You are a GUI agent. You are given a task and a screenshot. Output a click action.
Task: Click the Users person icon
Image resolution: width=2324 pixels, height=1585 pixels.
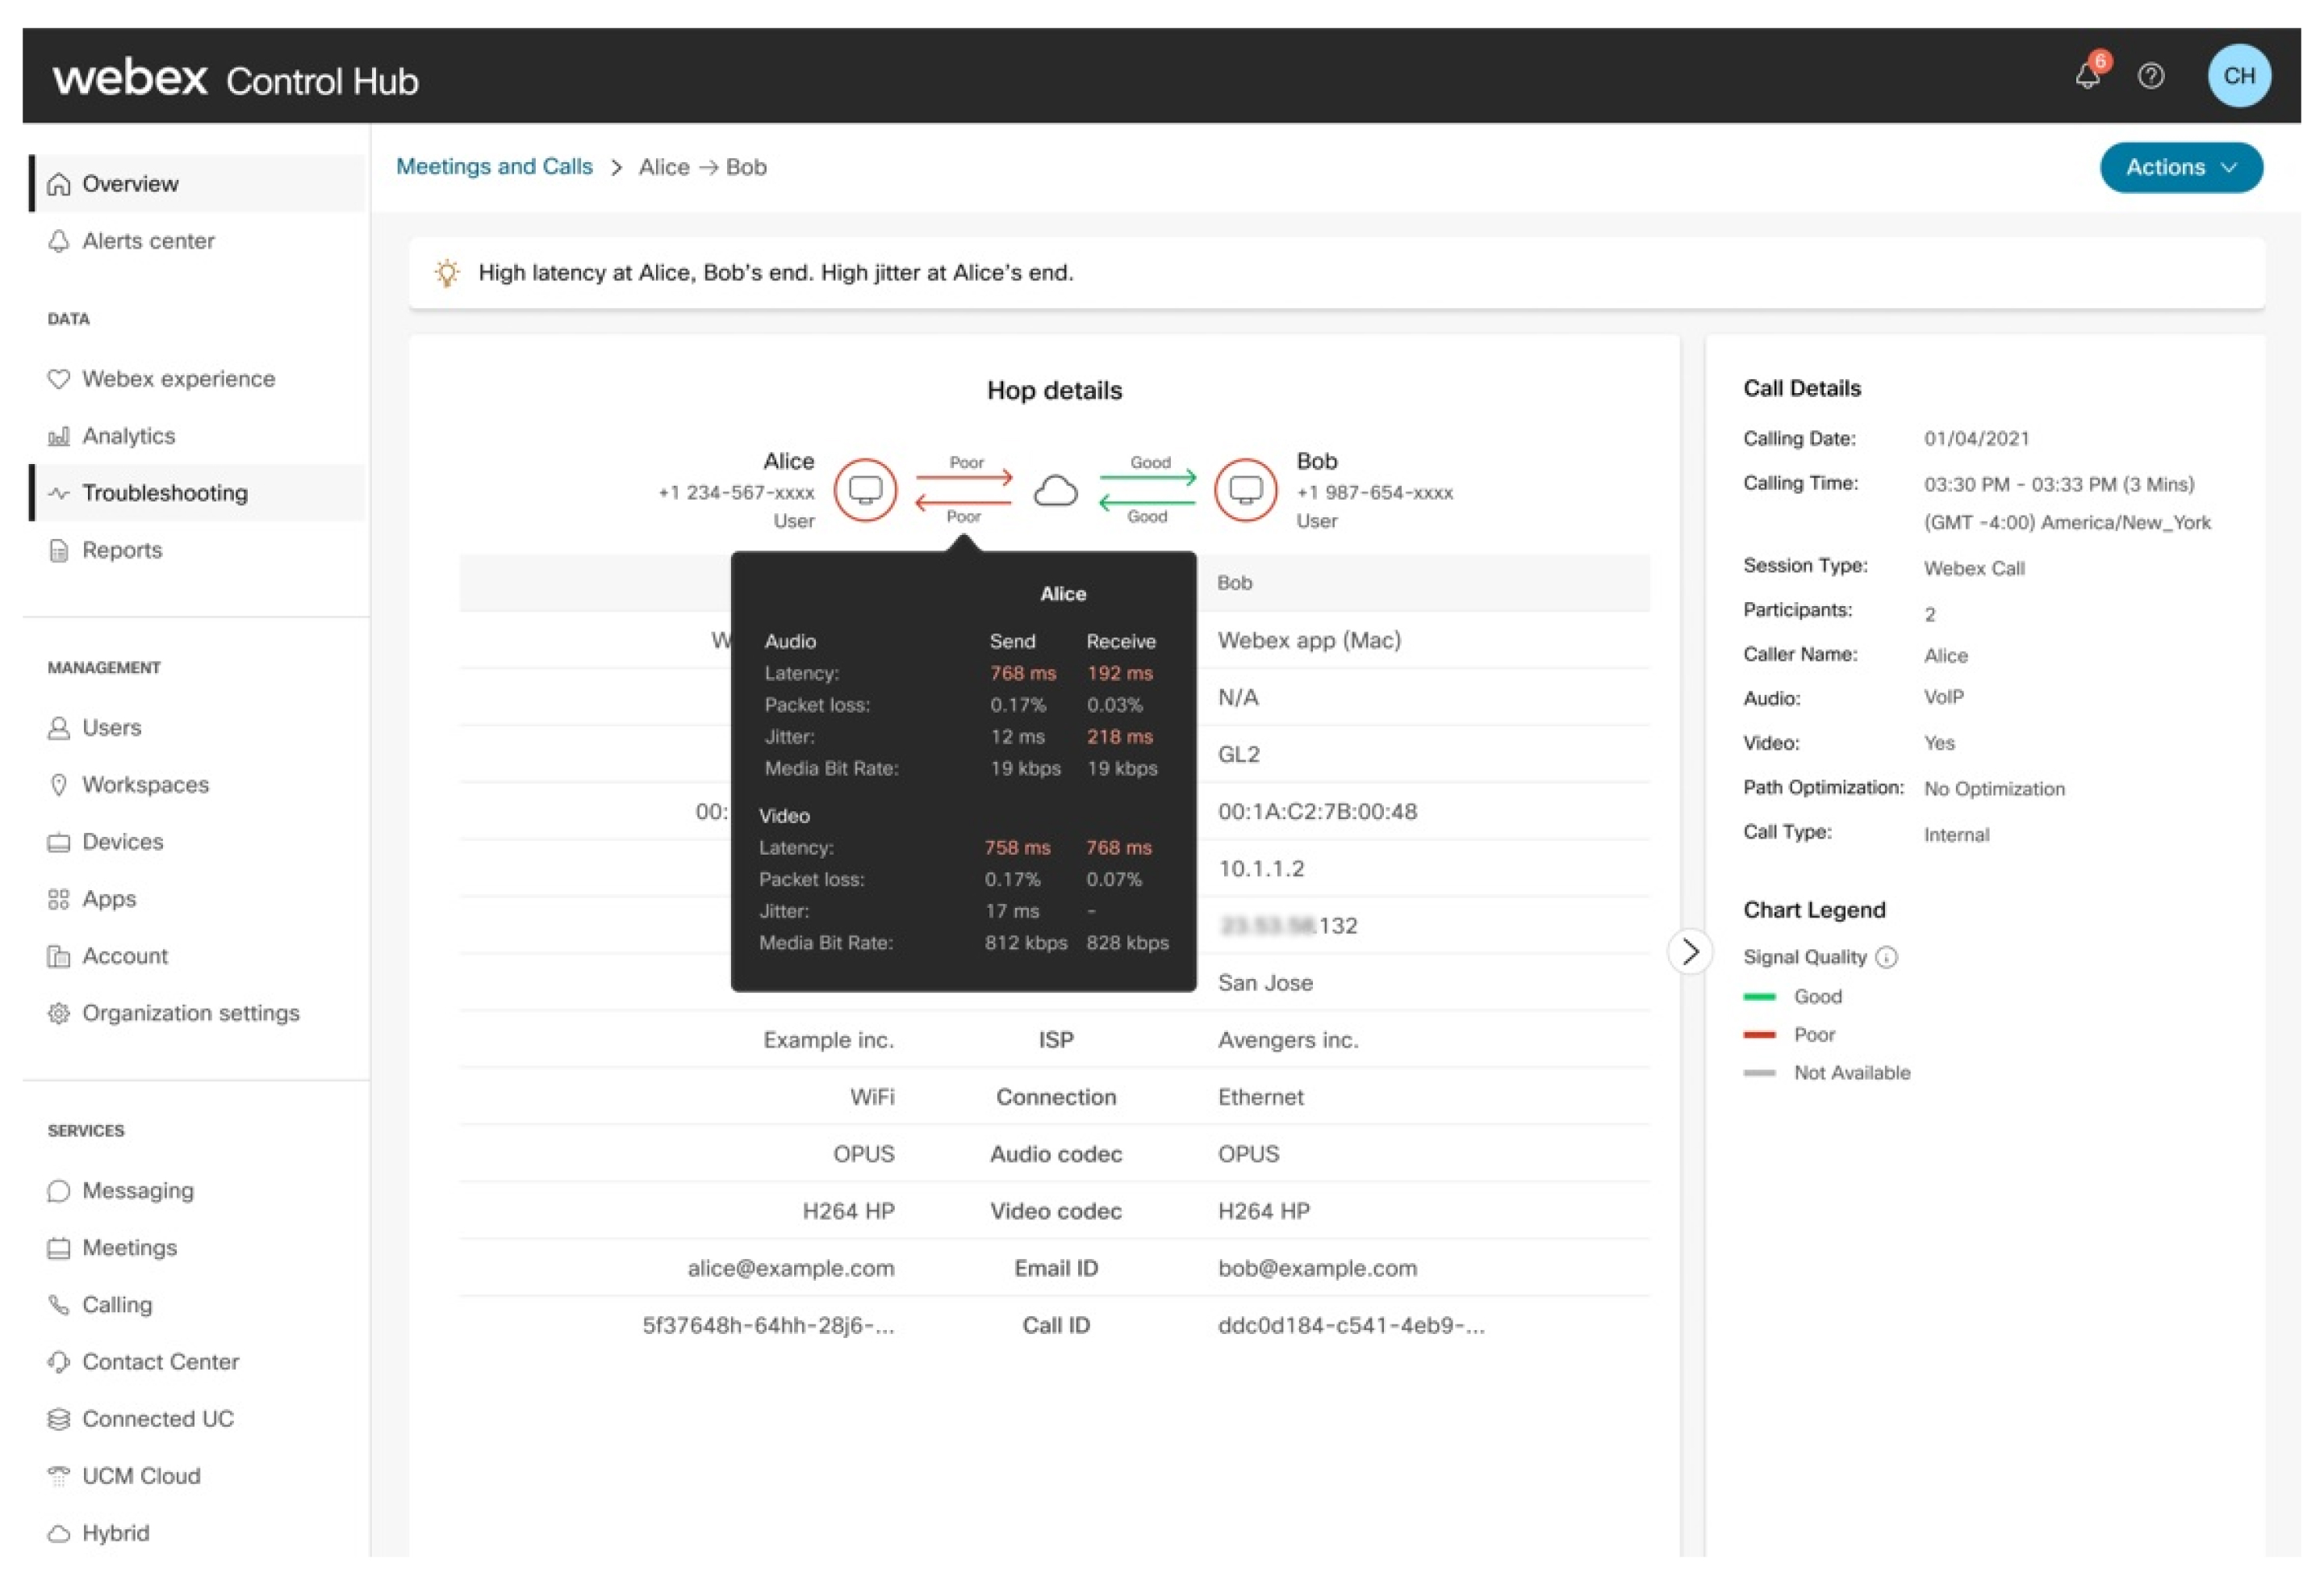[59, 728]
